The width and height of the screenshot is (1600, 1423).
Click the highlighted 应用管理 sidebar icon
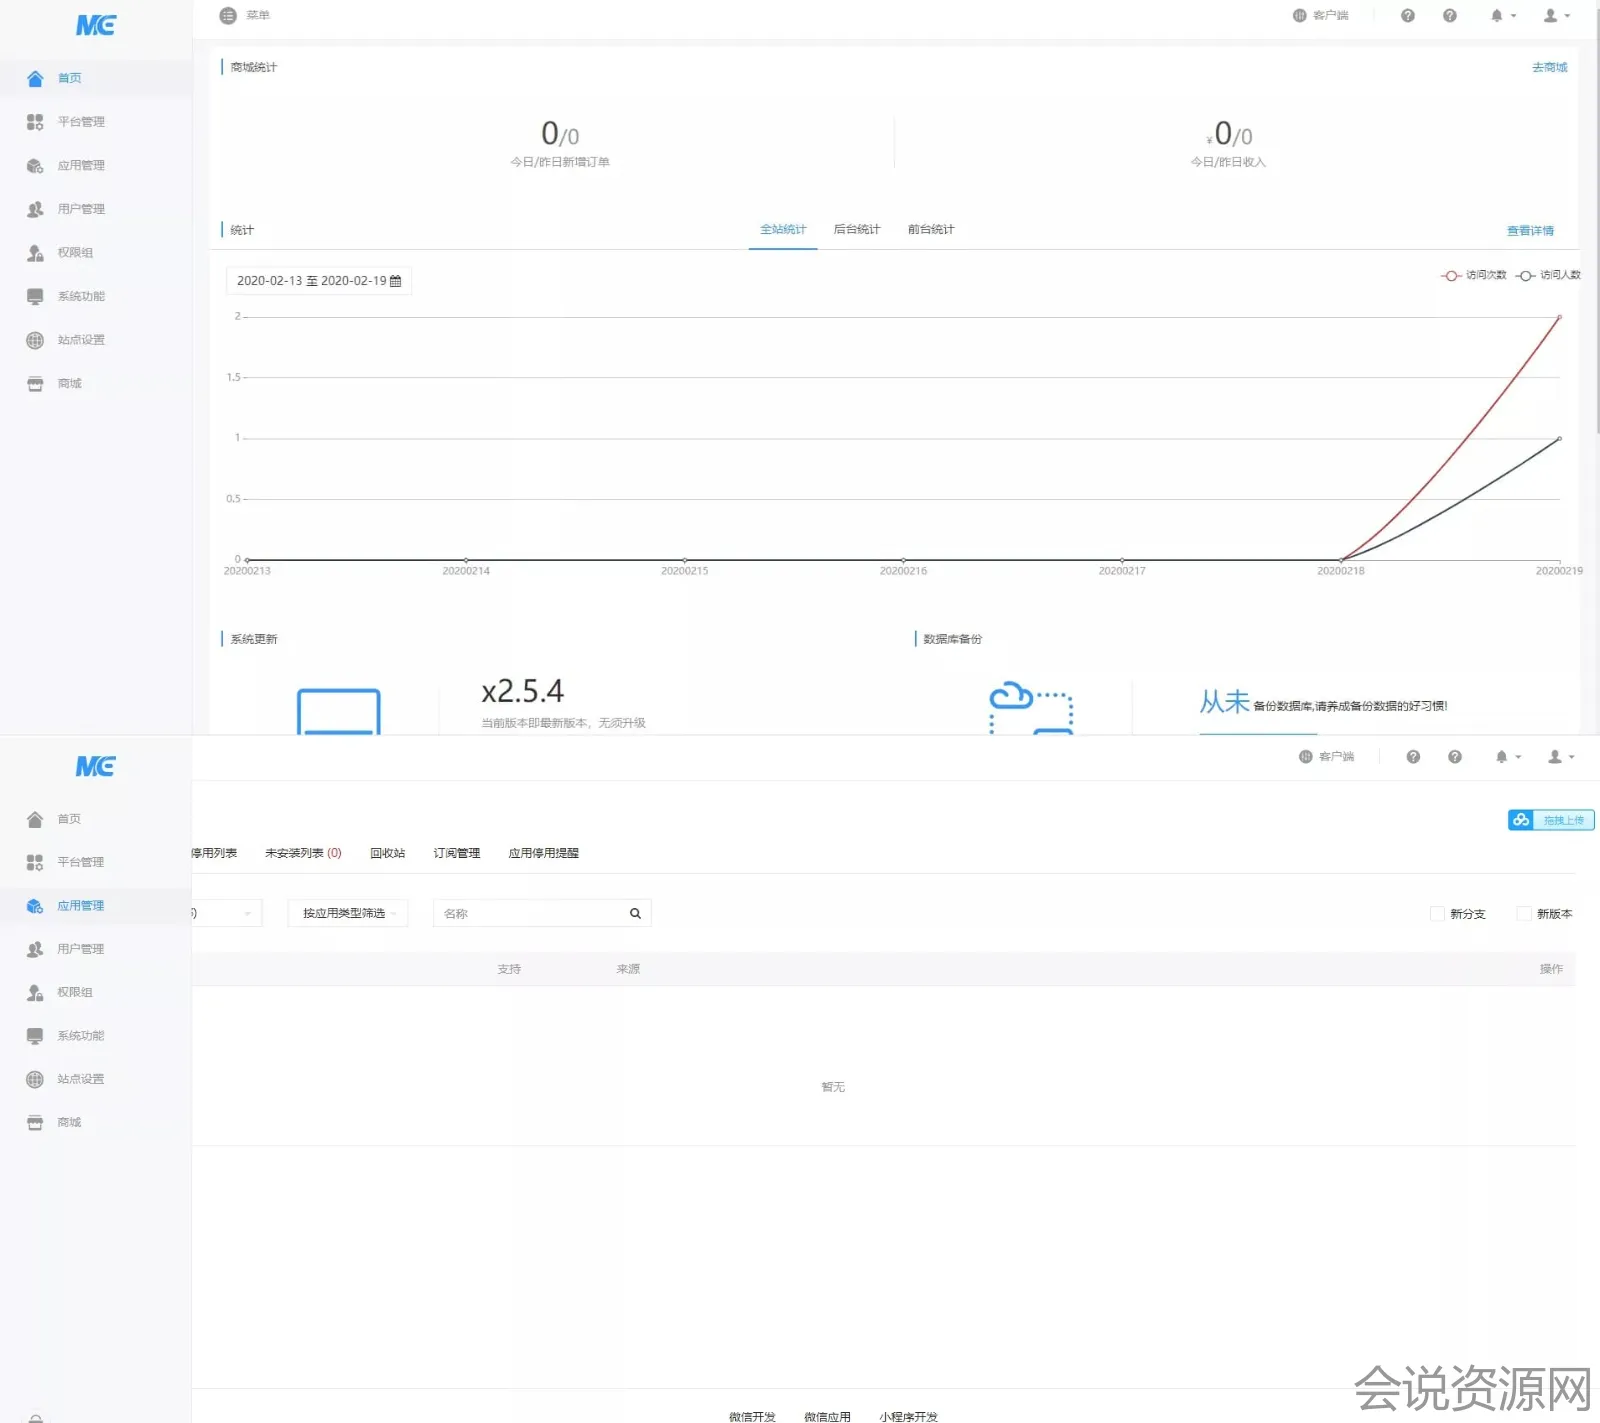35,906
